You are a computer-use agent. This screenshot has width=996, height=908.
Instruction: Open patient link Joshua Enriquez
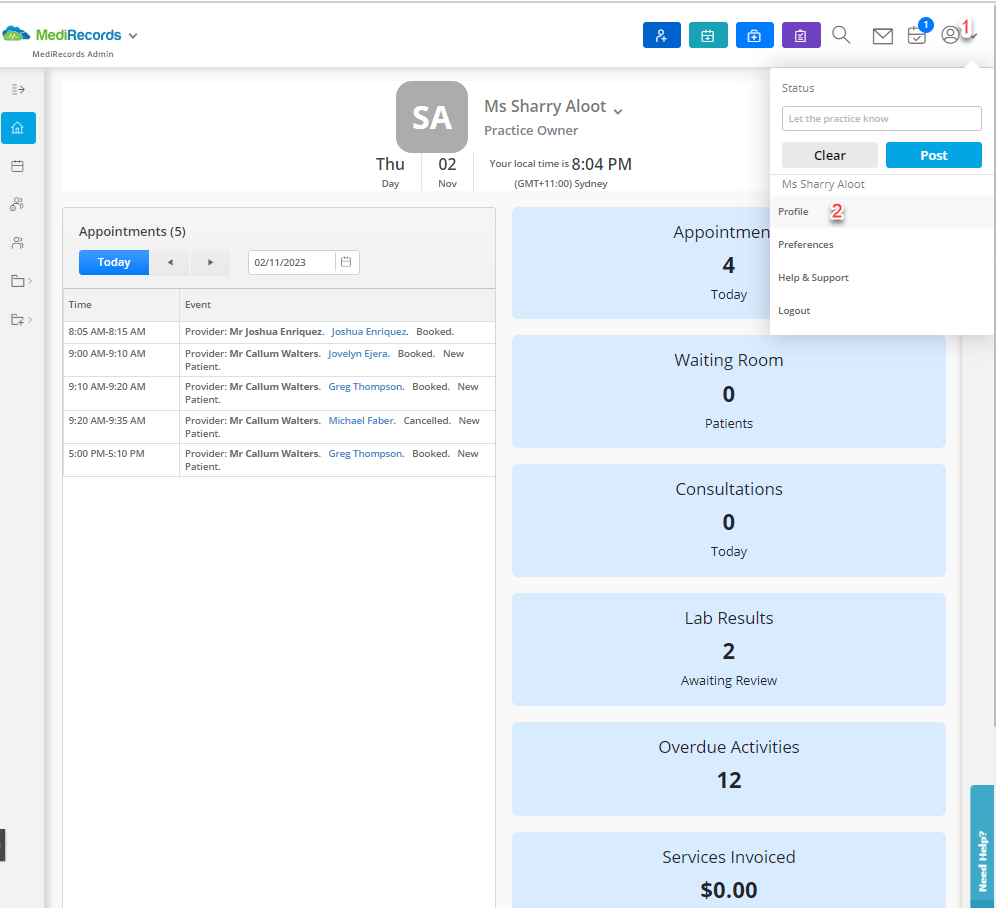[369, 332]
